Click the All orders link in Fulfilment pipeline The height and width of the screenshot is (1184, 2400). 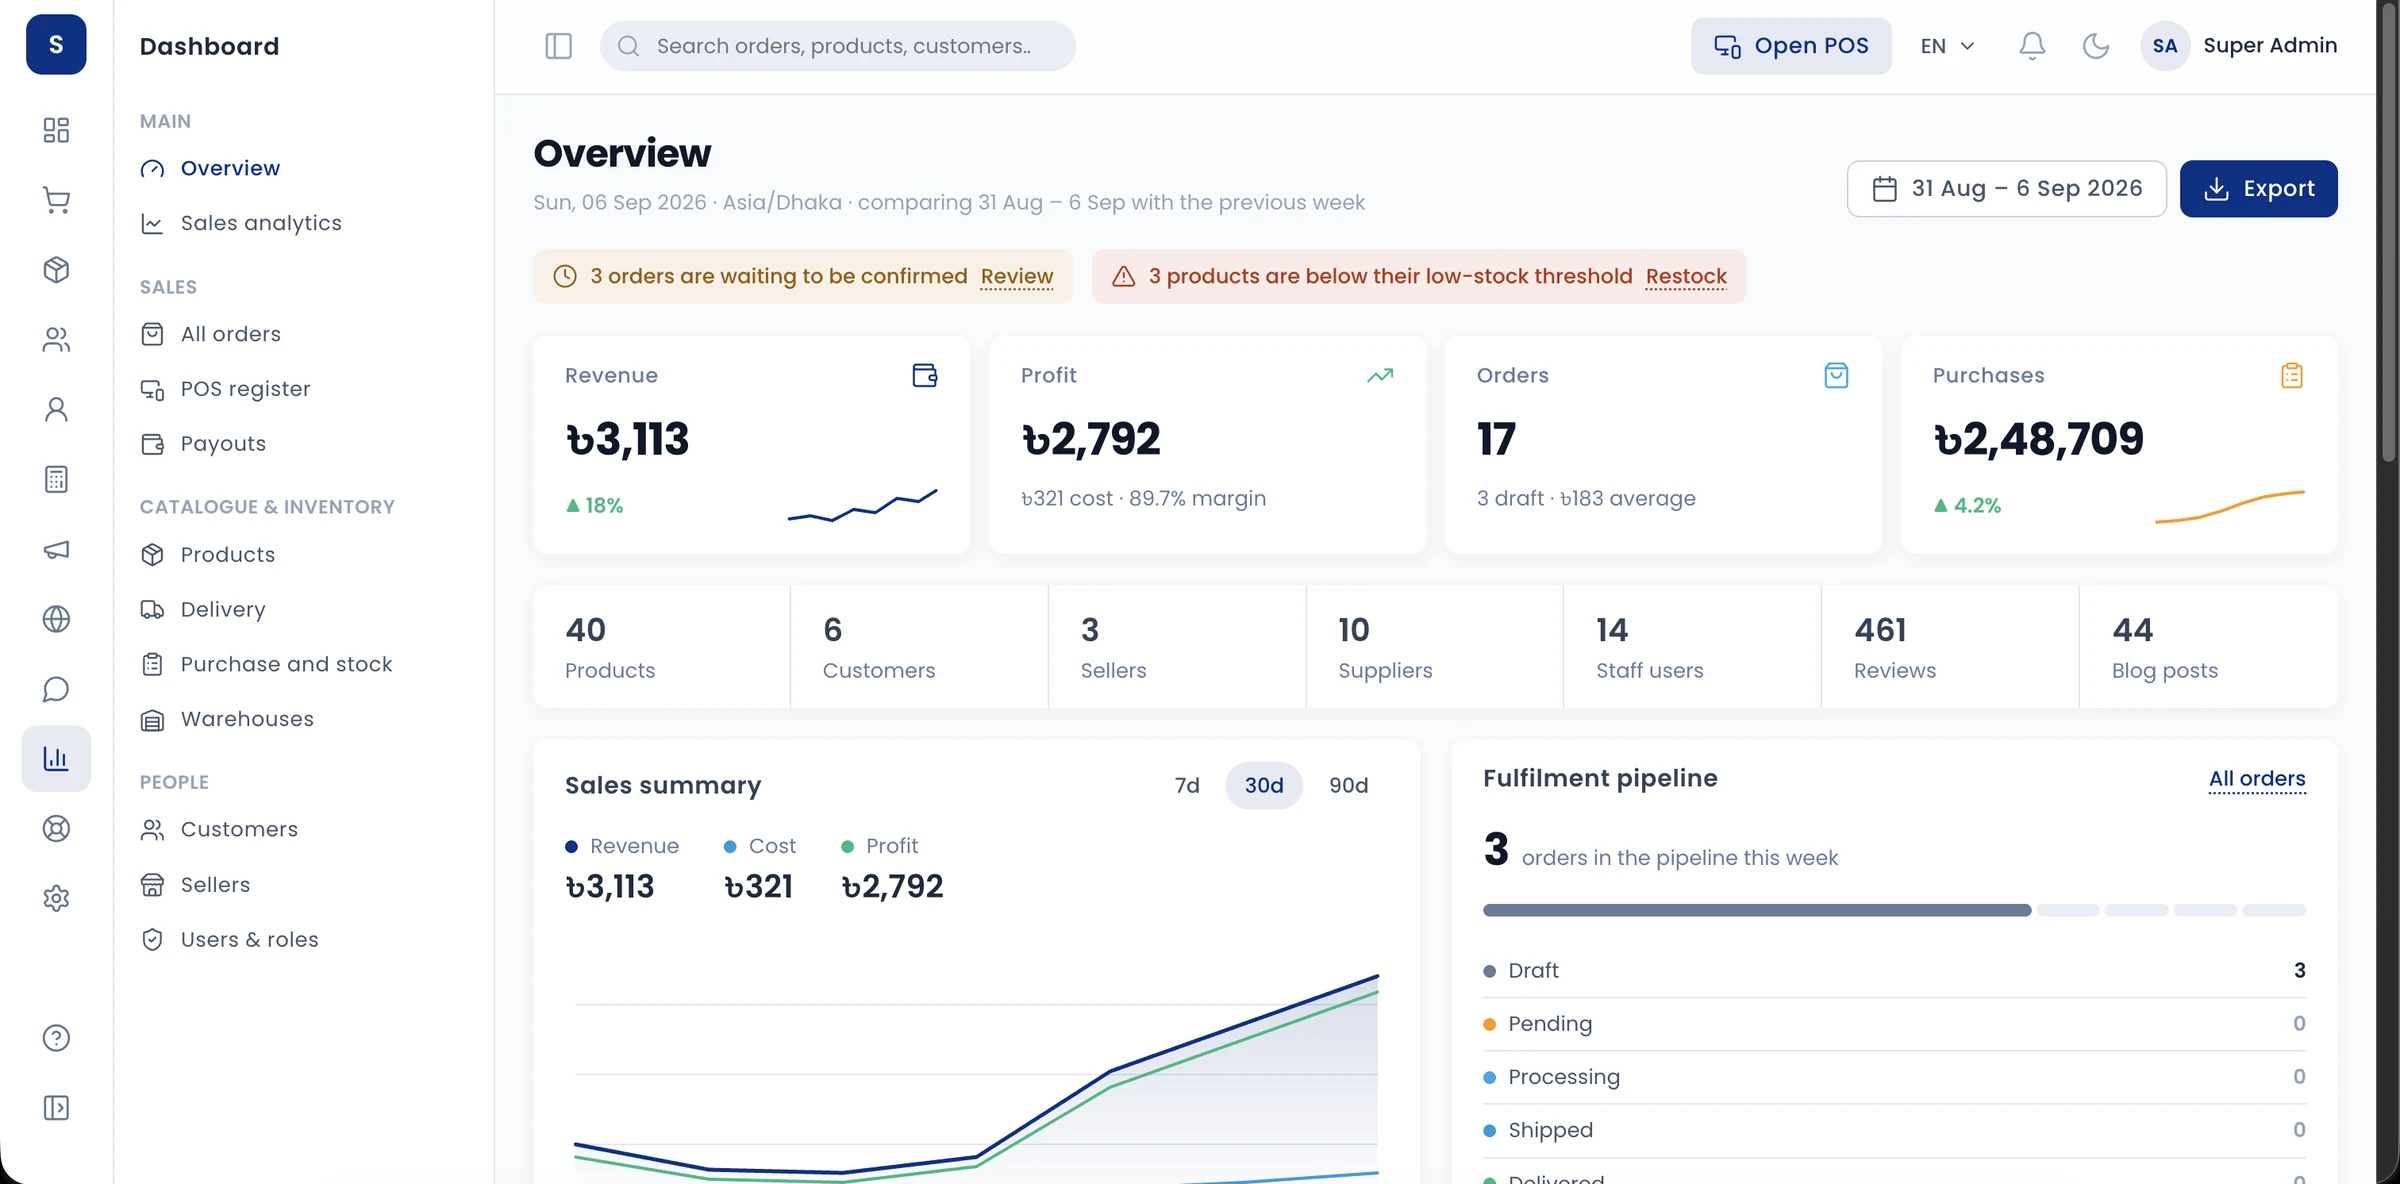click(x=2257, y=778)
